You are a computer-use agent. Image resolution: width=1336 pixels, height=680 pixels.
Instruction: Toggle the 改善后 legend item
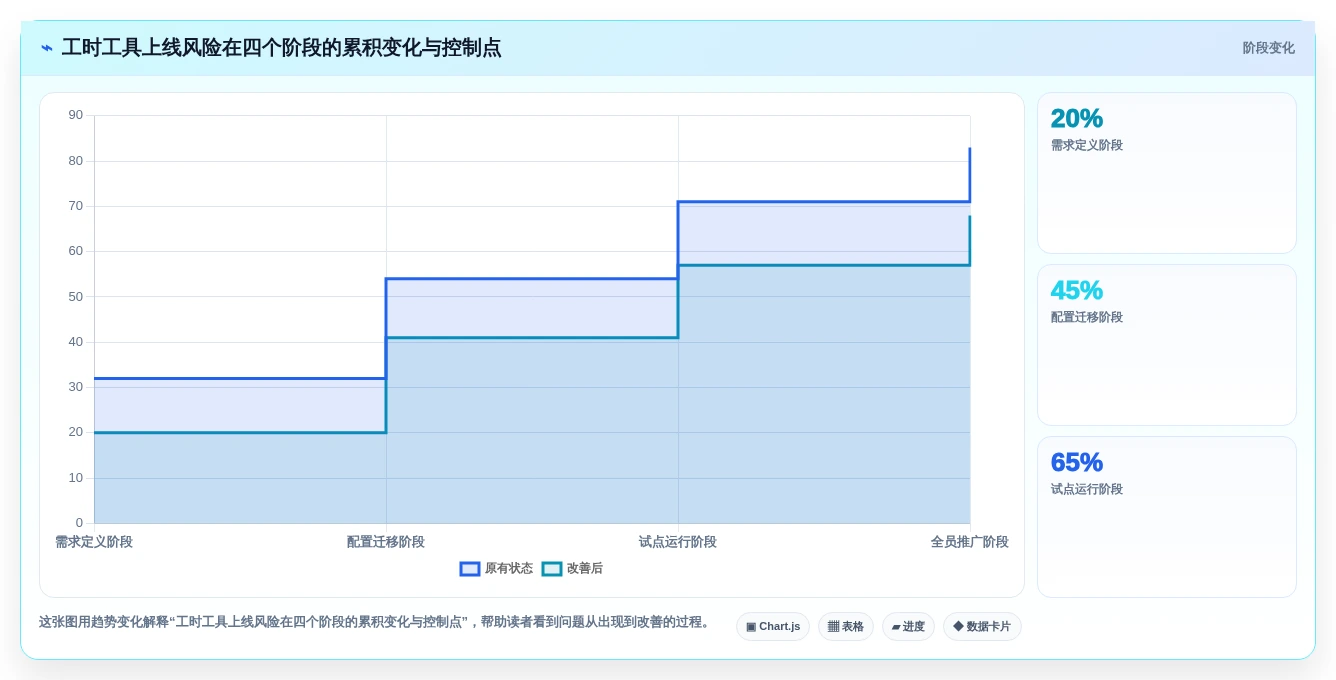(572, 568)
